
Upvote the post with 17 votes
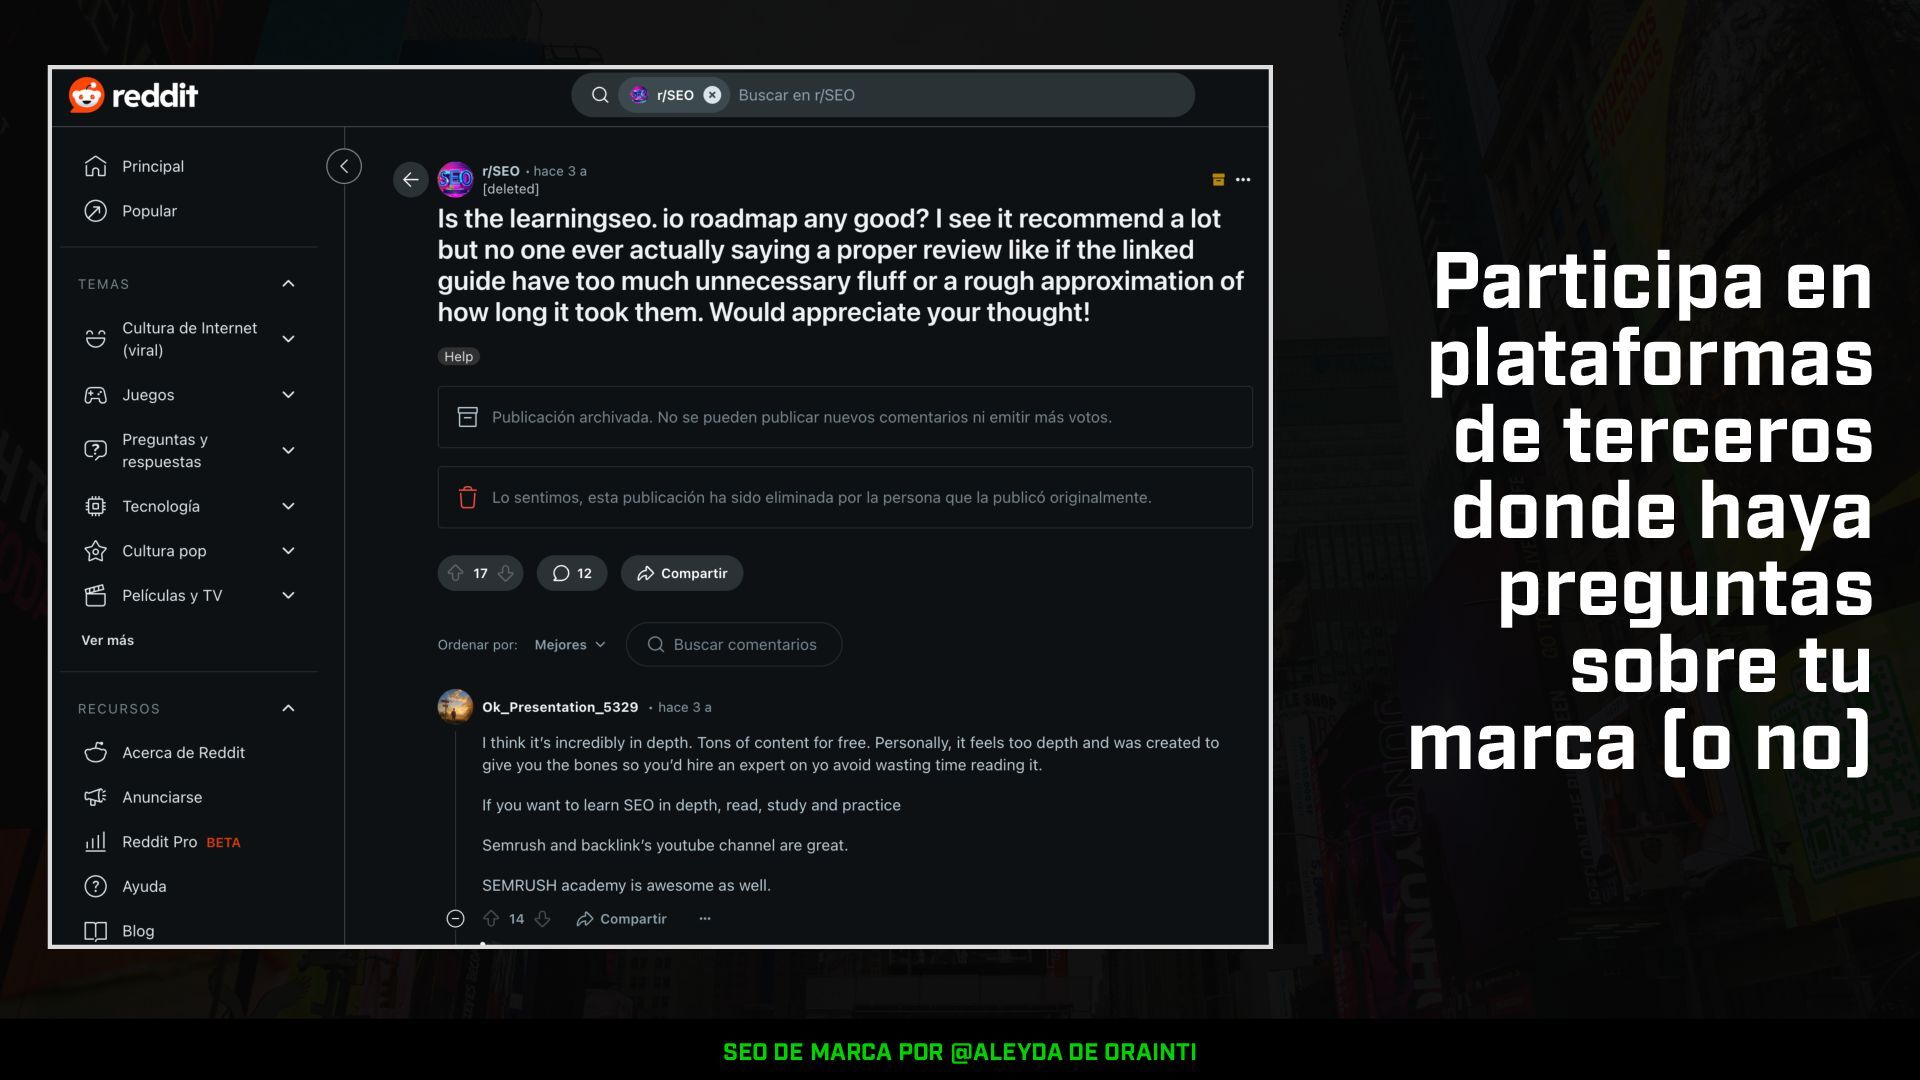pyautogui.click(x=456, y=573)
